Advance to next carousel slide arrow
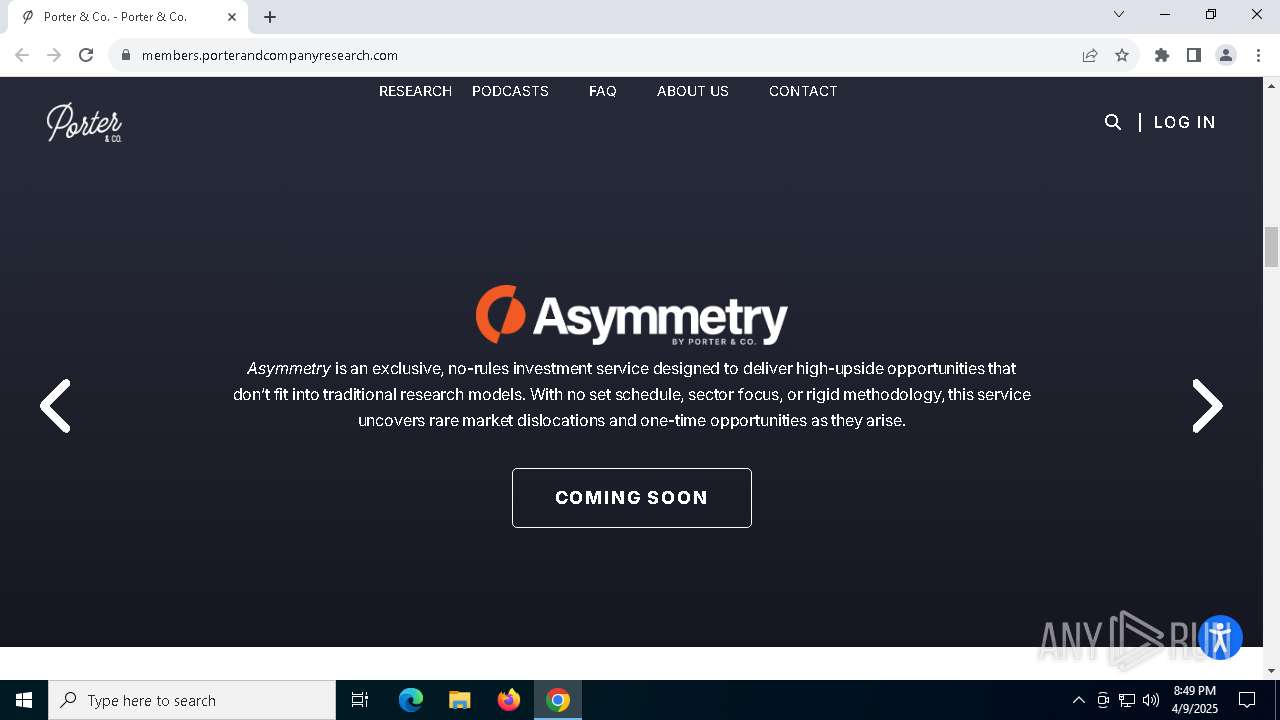1280x720 pixels. (1207, 406)
